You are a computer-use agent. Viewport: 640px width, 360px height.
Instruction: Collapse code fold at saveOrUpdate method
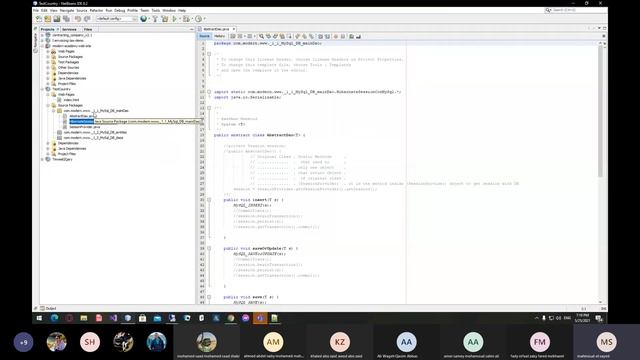(209, 249)
